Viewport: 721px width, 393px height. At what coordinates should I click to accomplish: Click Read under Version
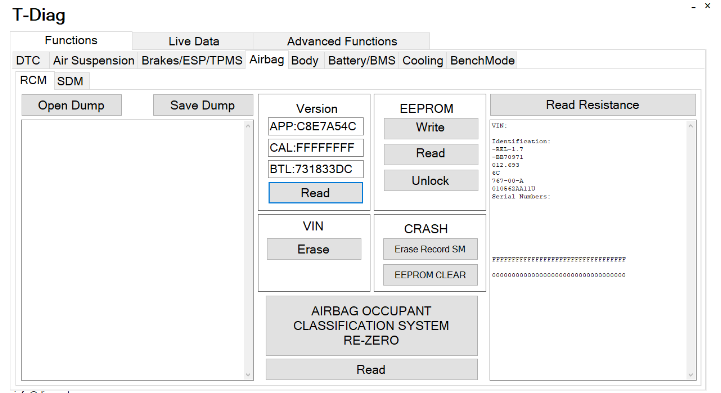coord(315,193)
